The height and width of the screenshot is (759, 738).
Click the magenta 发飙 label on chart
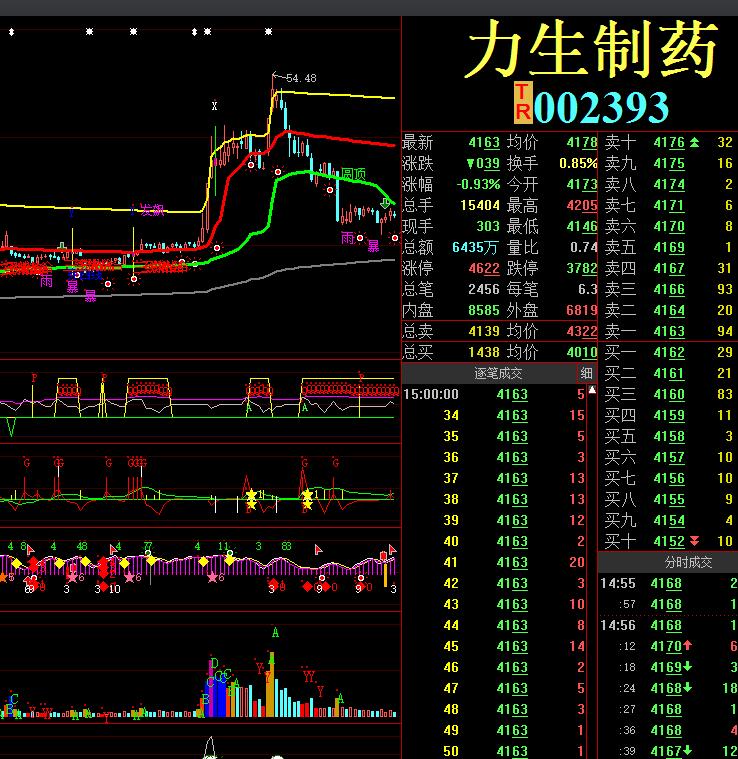click(152, 210)
